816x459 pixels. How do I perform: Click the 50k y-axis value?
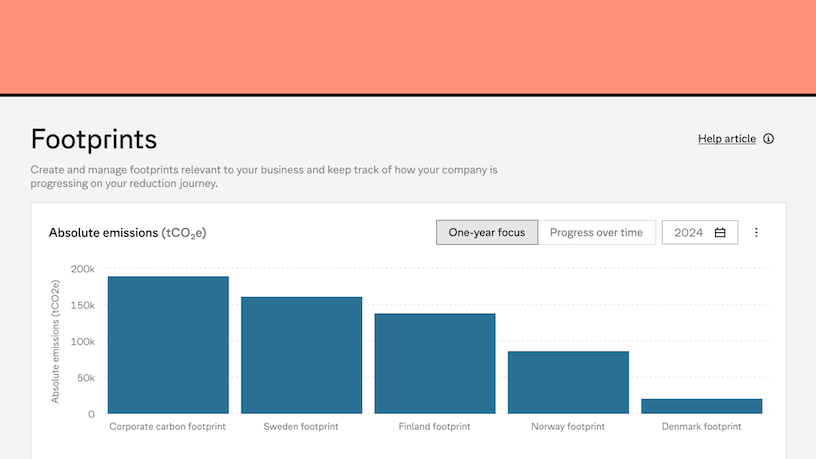pyautogui.click(x=86, y=378)
